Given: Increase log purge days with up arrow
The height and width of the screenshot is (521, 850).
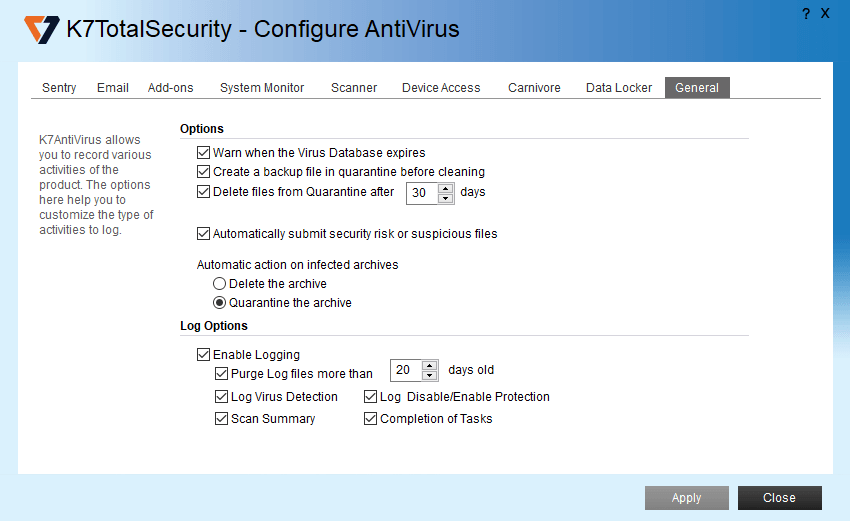Looking at the screenshot, I should point(430,365).
